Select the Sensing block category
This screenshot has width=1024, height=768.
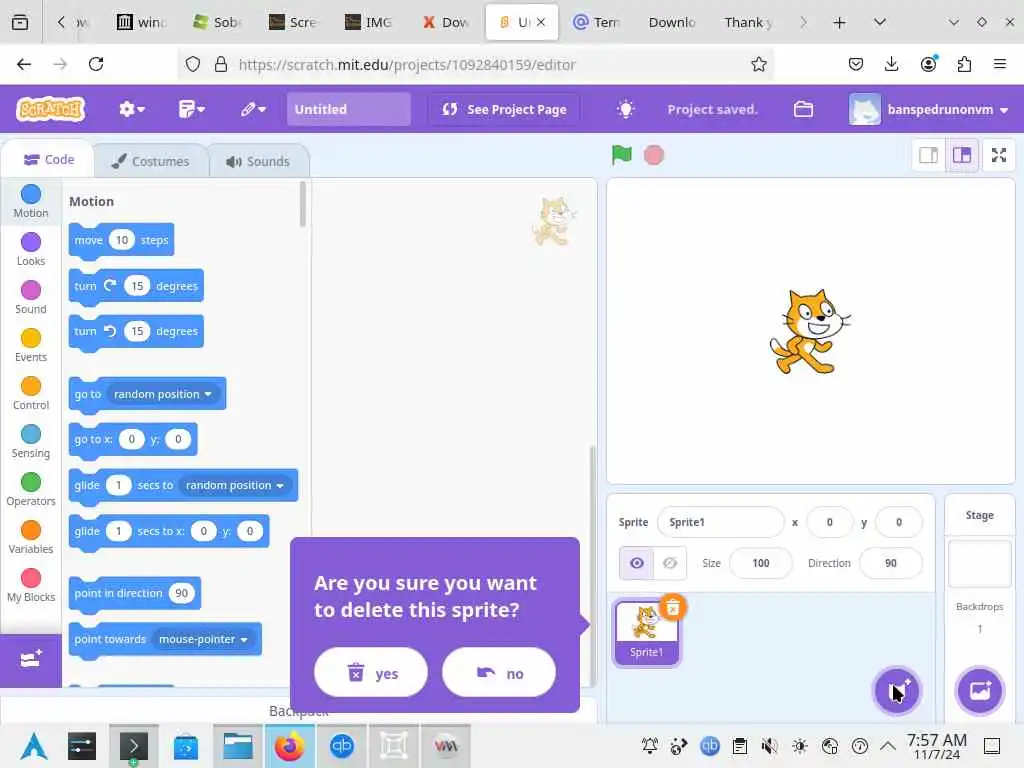(31, 441)
